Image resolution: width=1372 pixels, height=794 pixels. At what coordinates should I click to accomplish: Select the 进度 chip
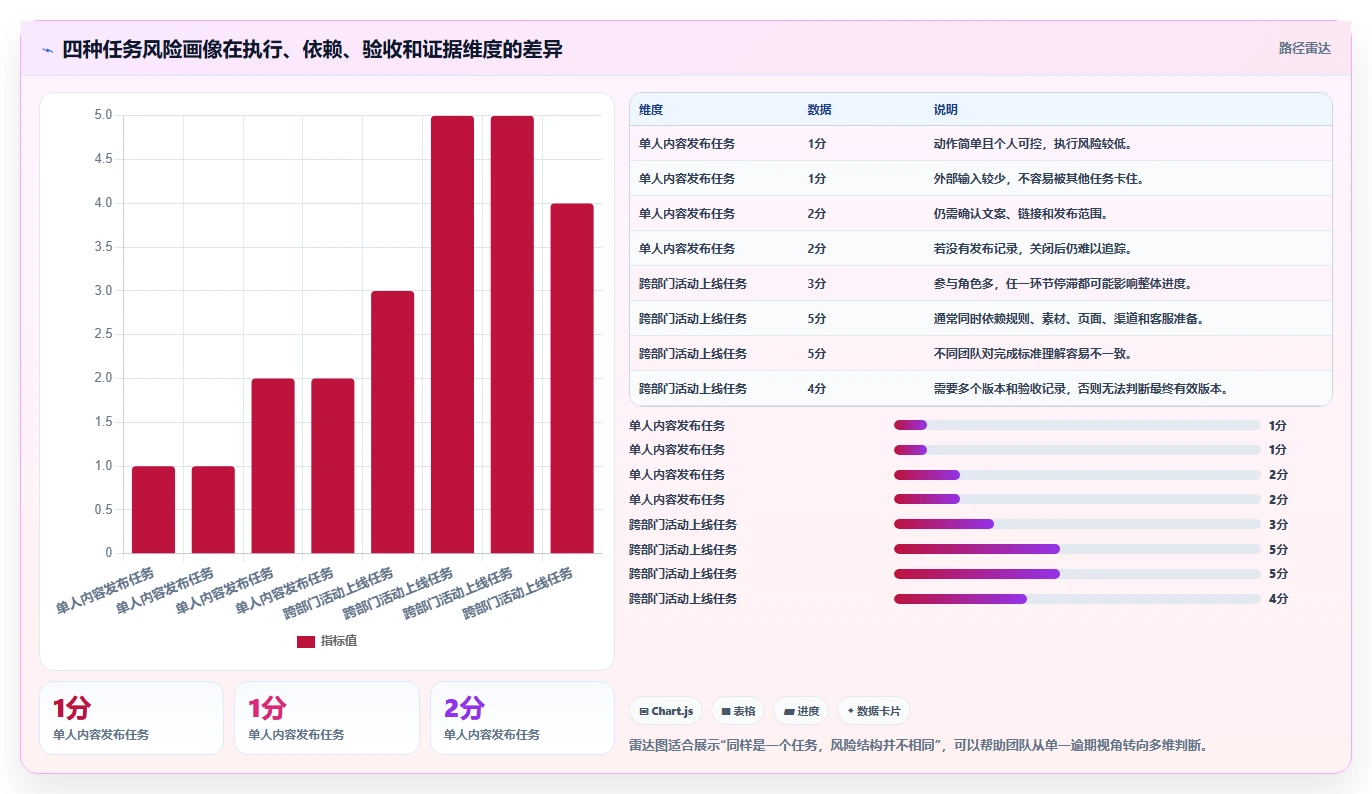tap(801, 711)
